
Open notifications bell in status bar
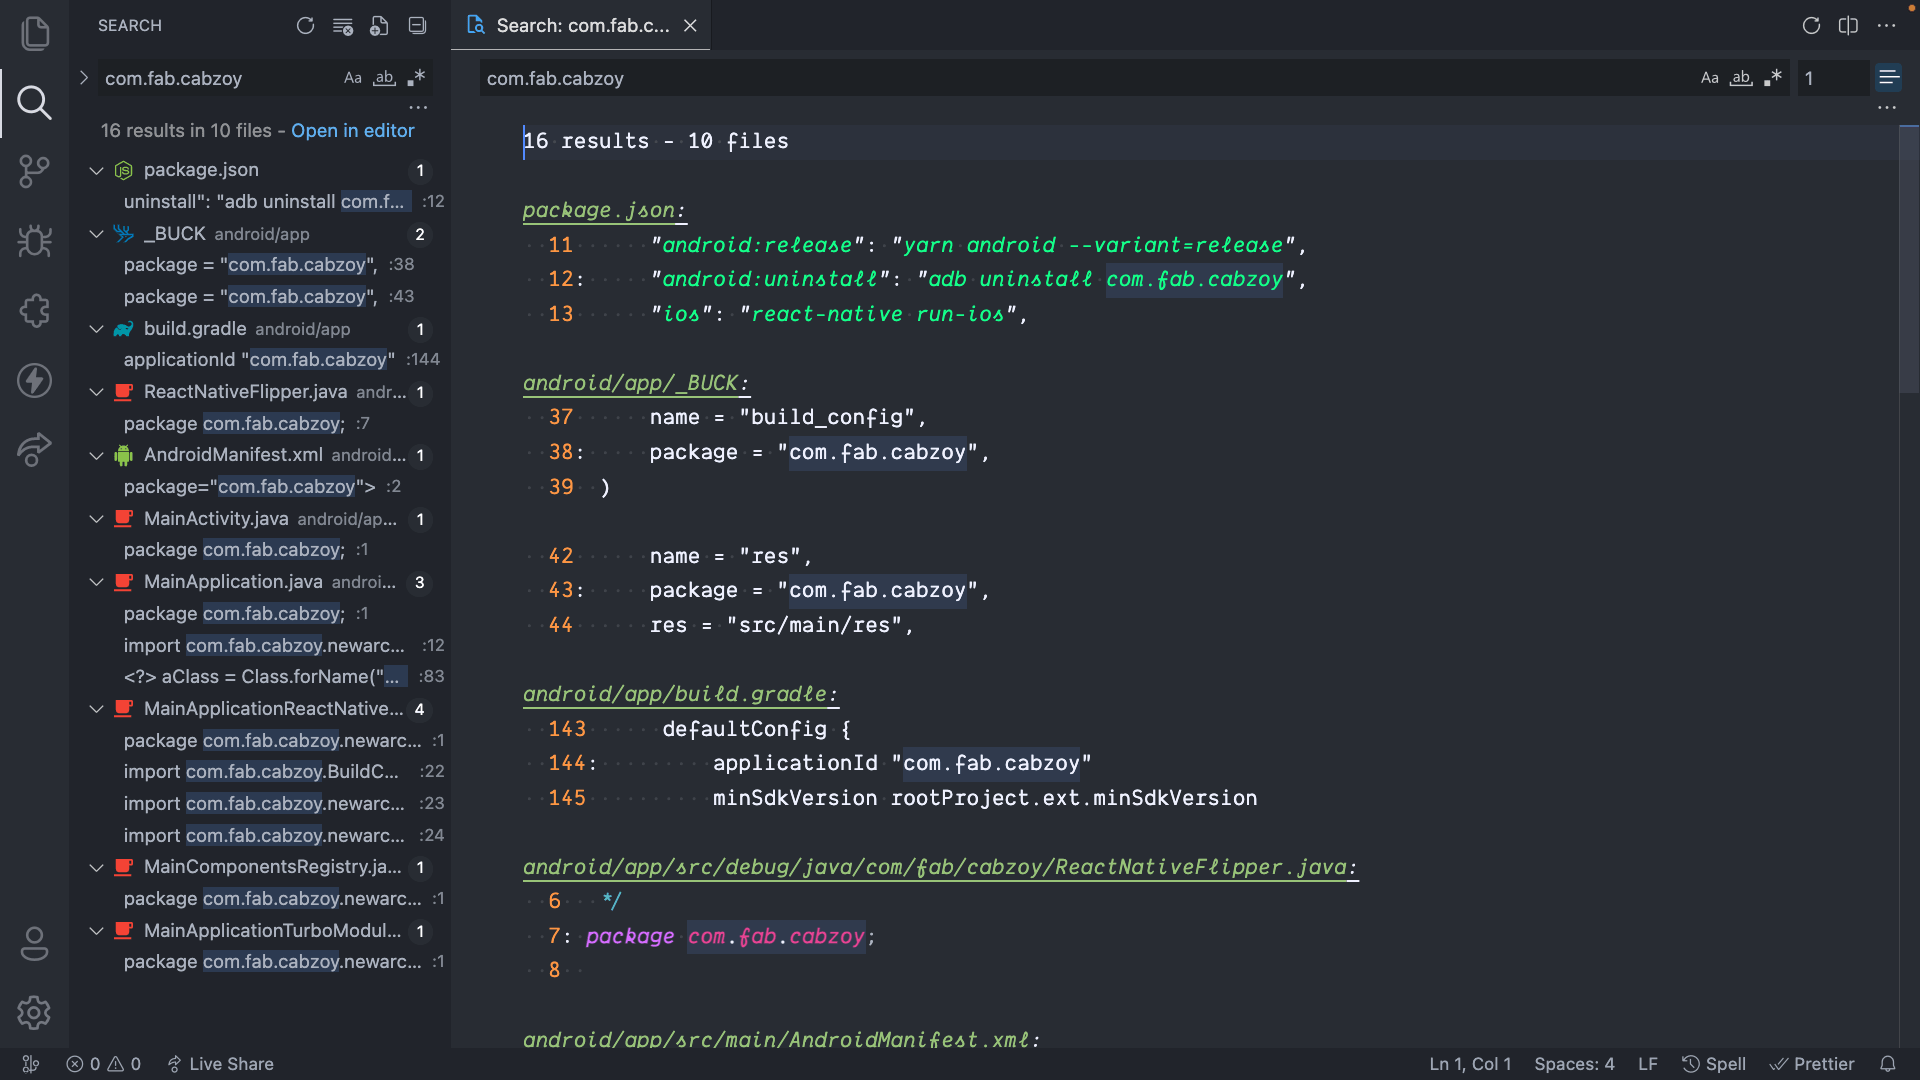click(1888, 1064)
